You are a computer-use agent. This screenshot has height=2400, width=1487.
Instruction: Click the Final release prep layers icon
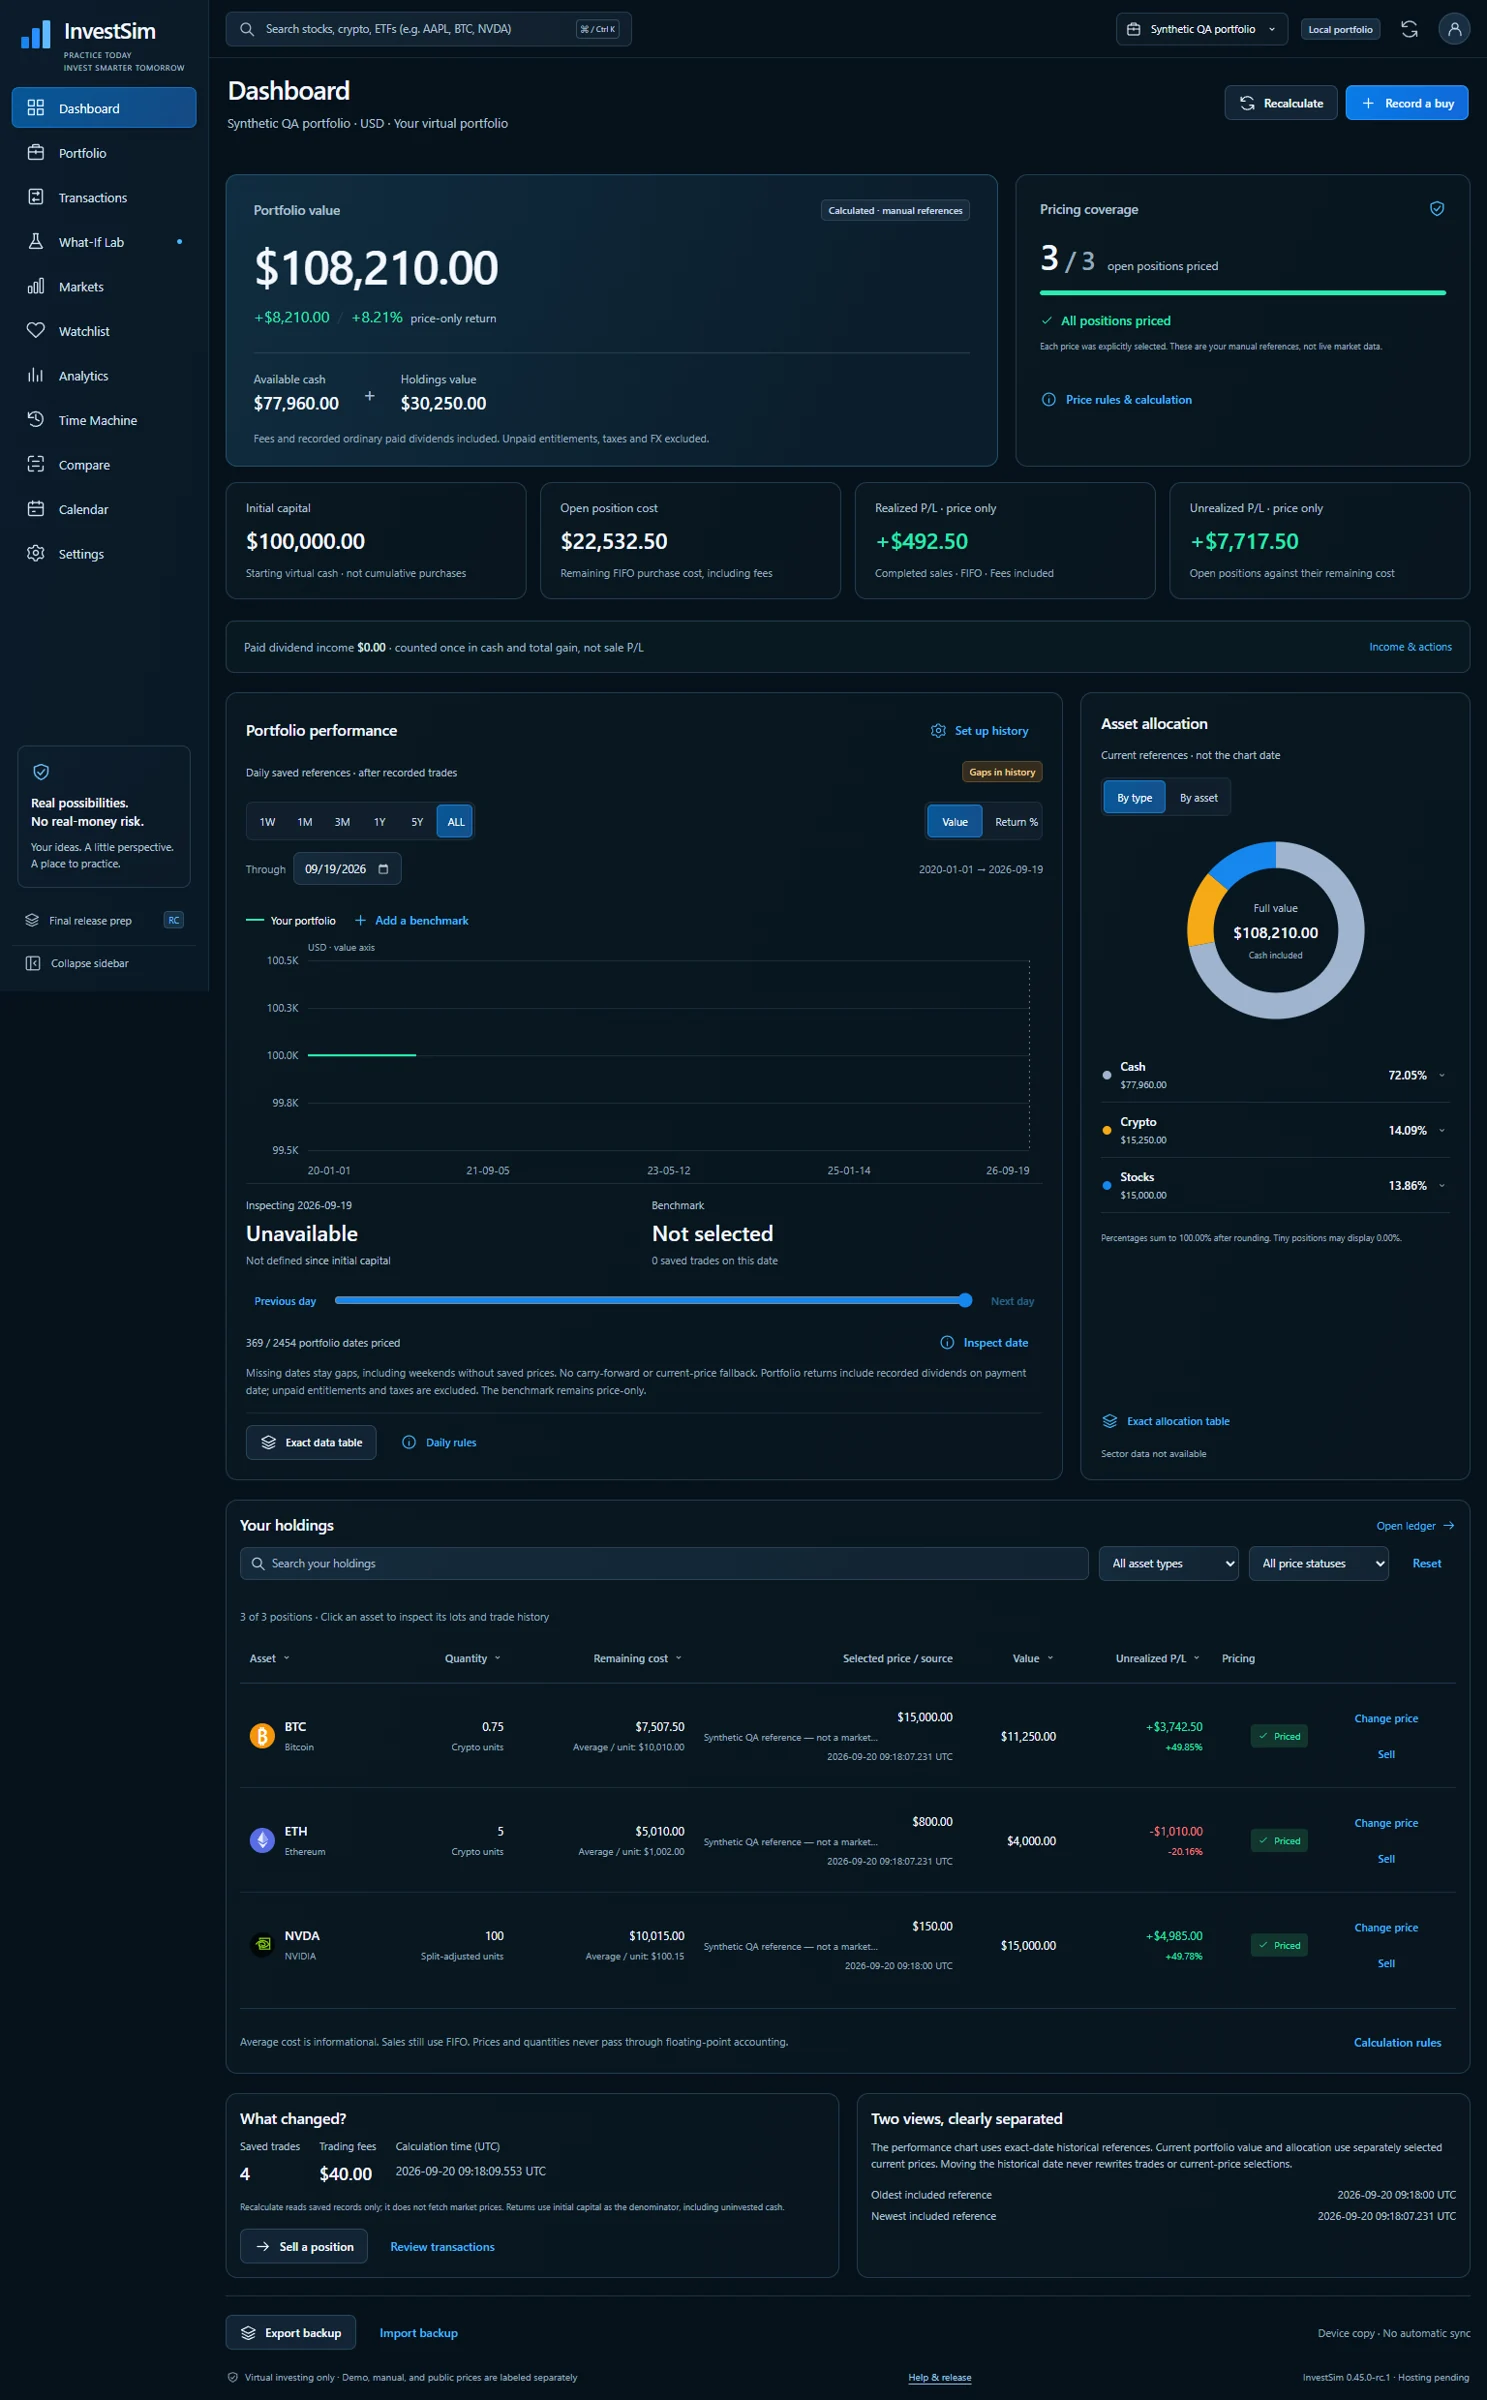click(32, 920)
